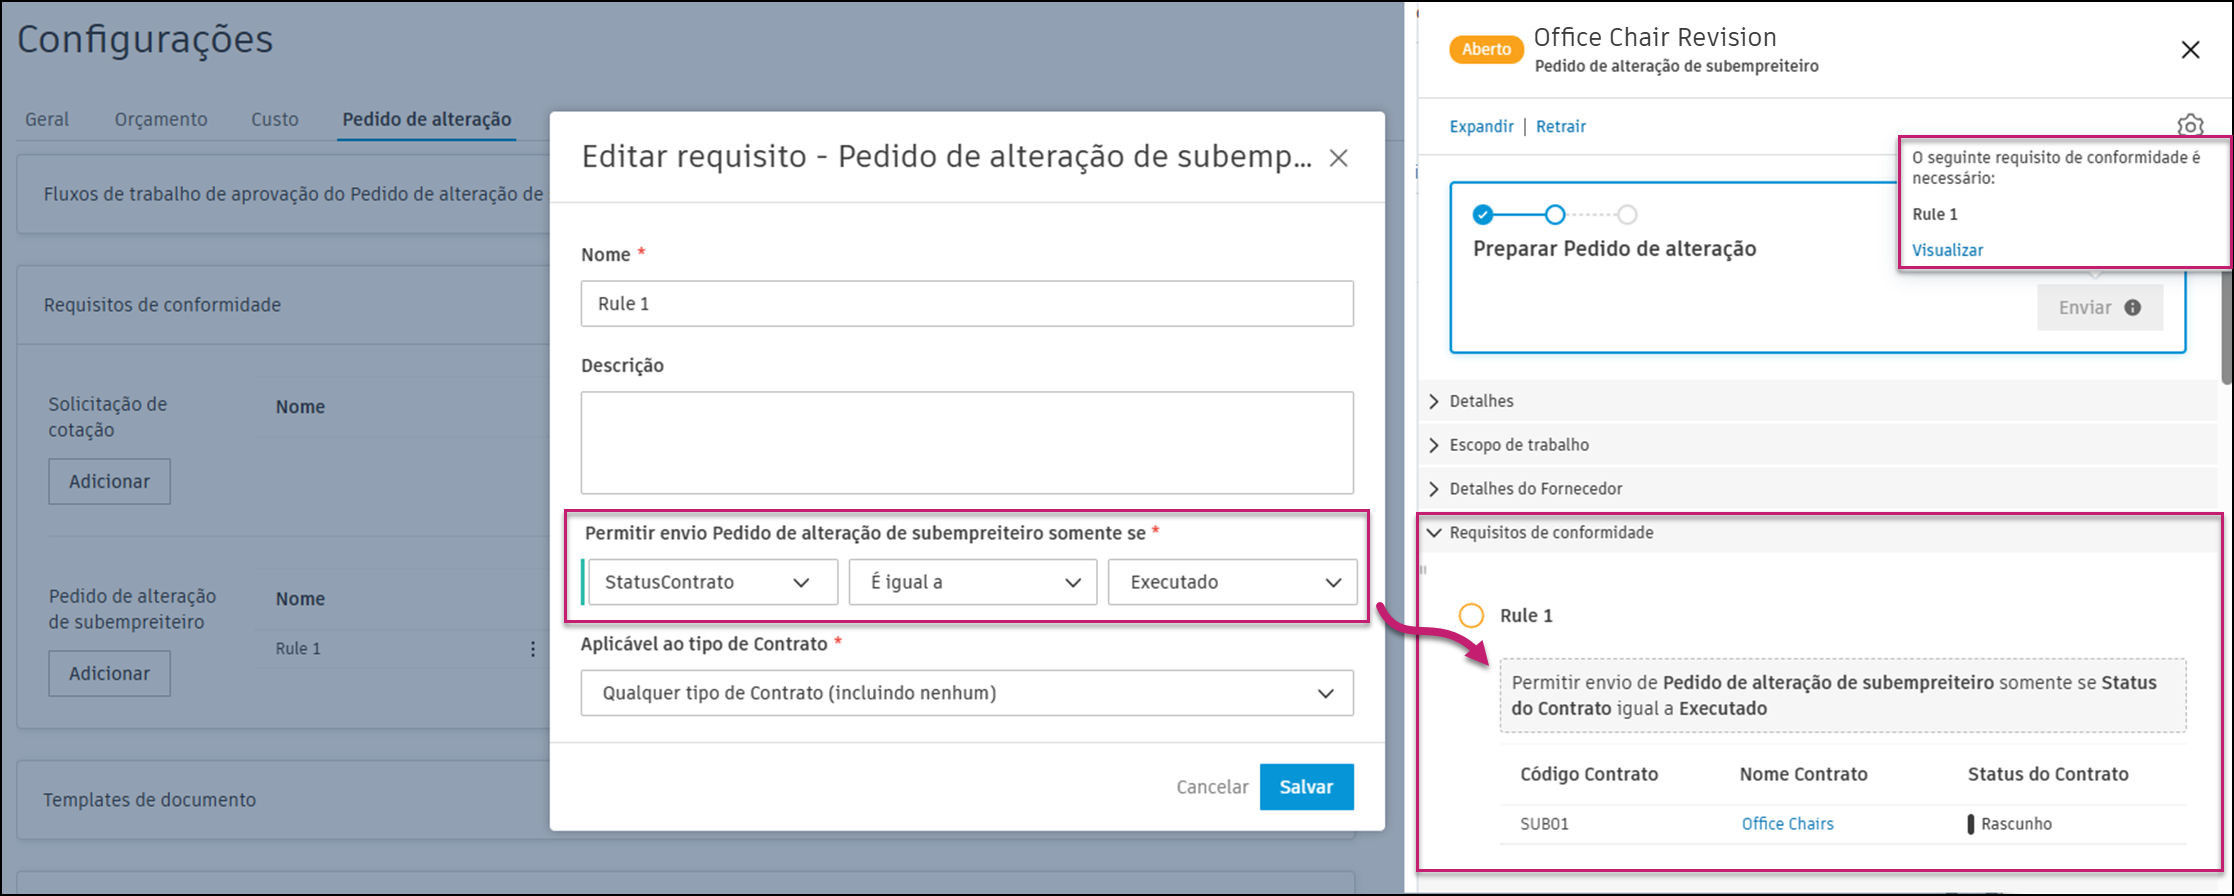Open the É igual a operator dropdown
Screen dimensions: 2234x896
tap(971, 581)
